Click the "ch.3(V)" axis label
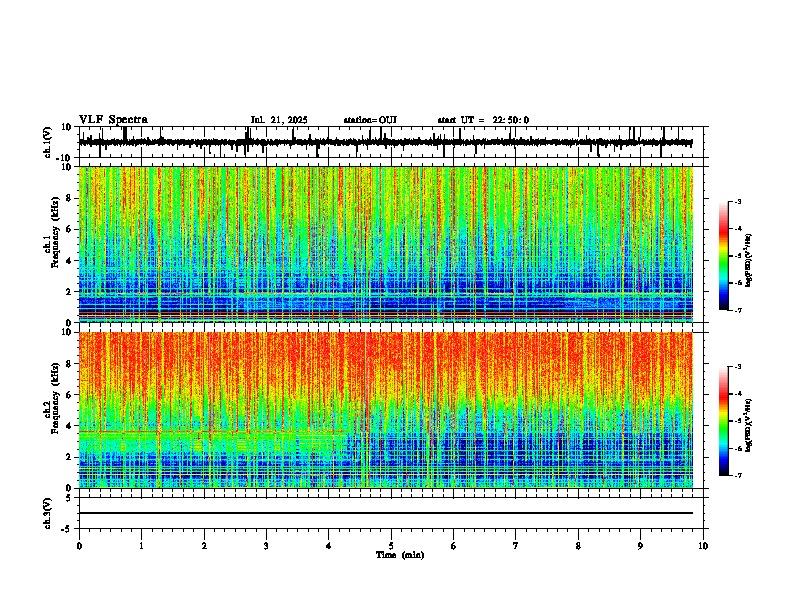The height and width of the screenshot is (612, 792). (x=48, y=513)
